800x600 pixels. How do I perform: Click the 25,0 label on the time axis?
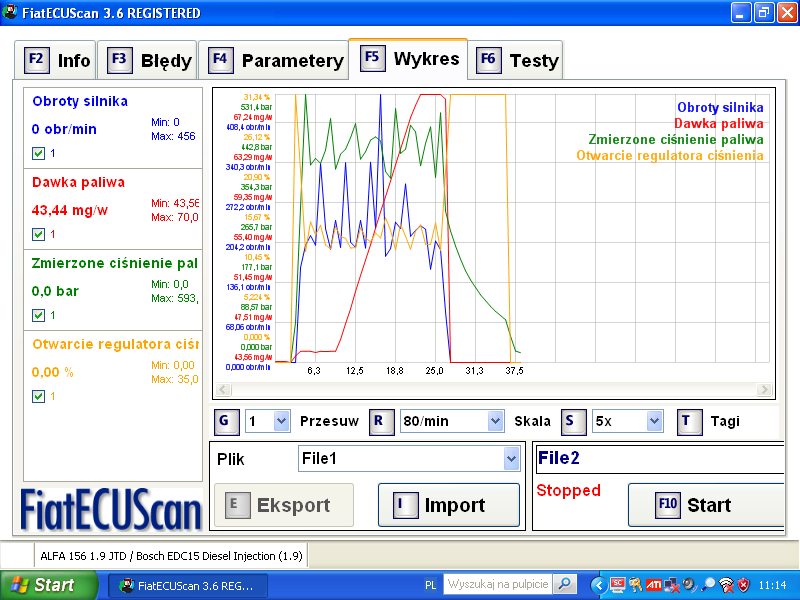coord(434,371)
